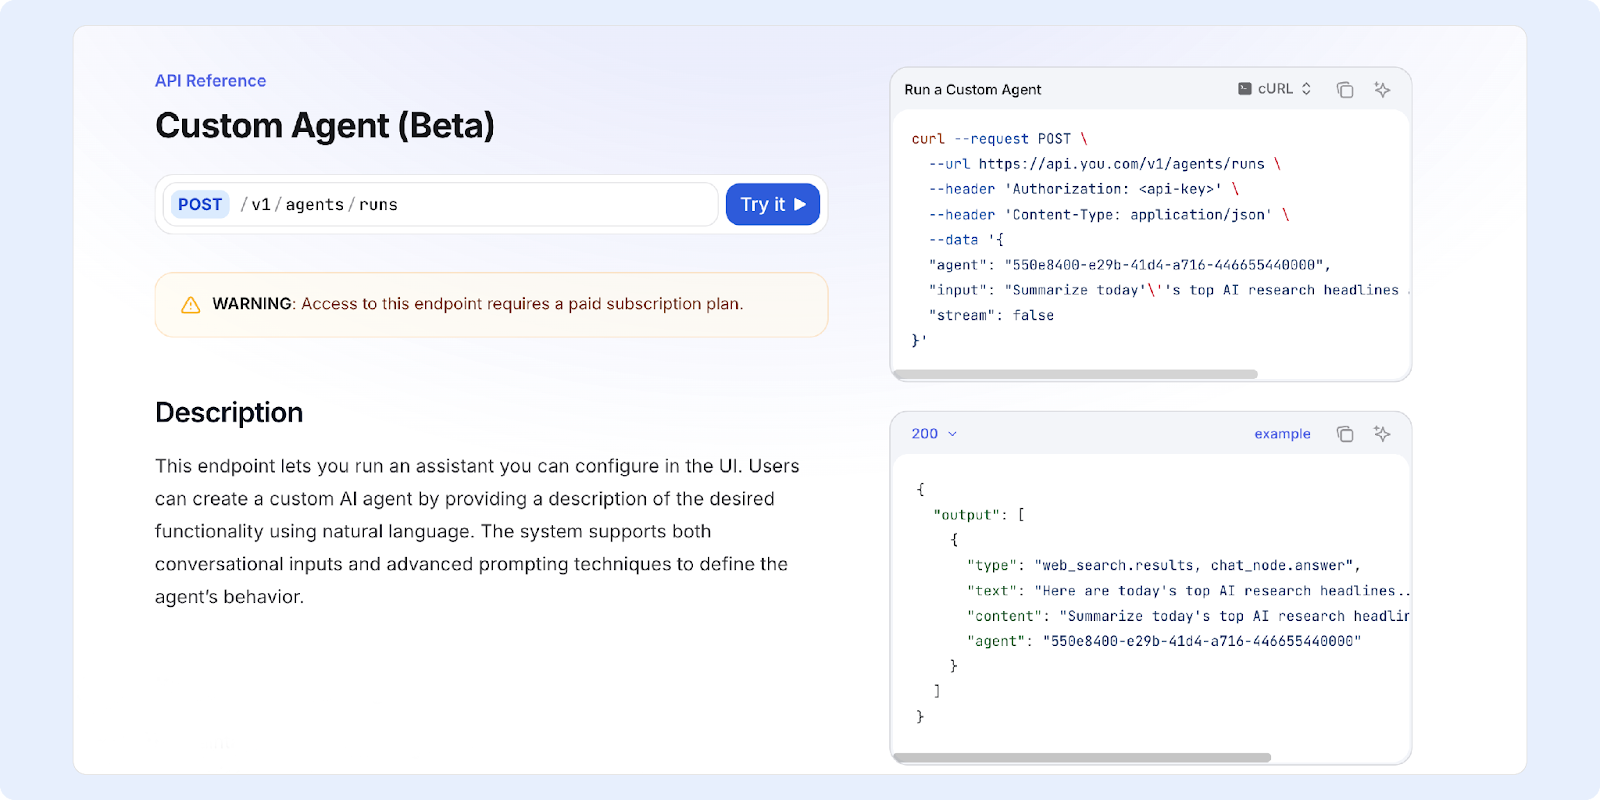
Task: Select the example response label
Action: coord(1282,434)
